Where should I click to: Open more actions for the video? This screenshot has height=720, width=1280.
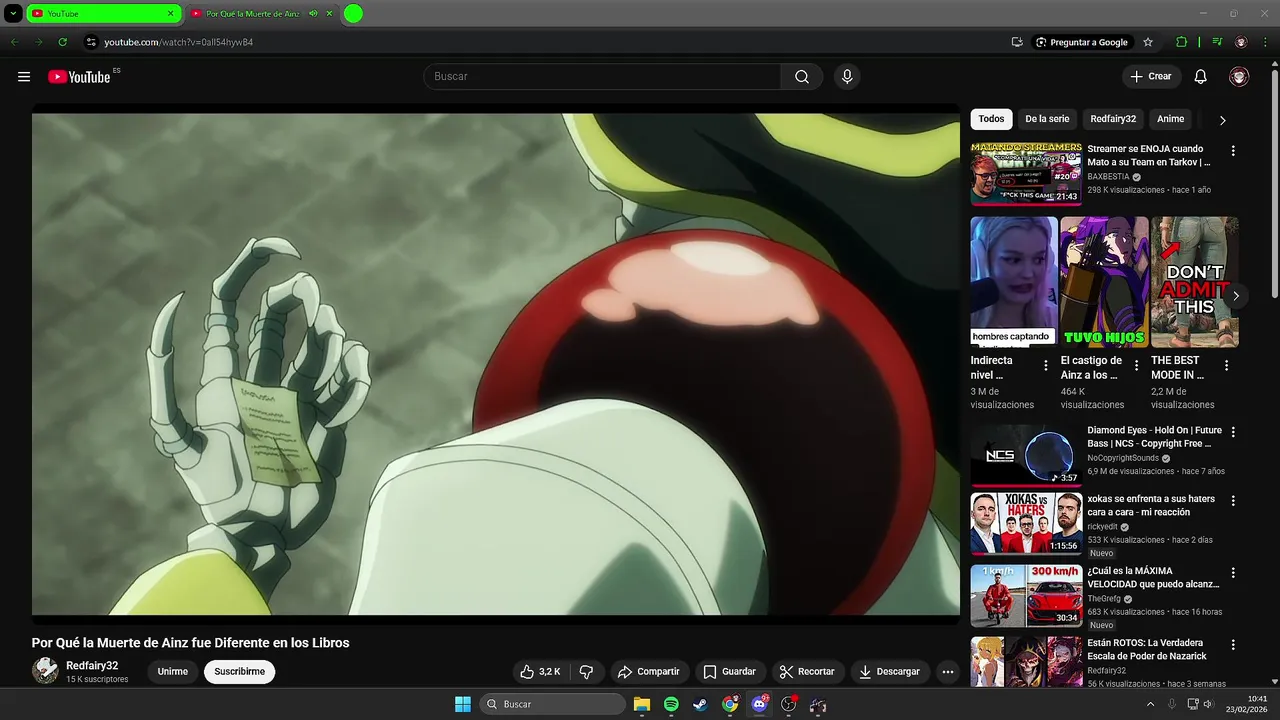[948, 672]
